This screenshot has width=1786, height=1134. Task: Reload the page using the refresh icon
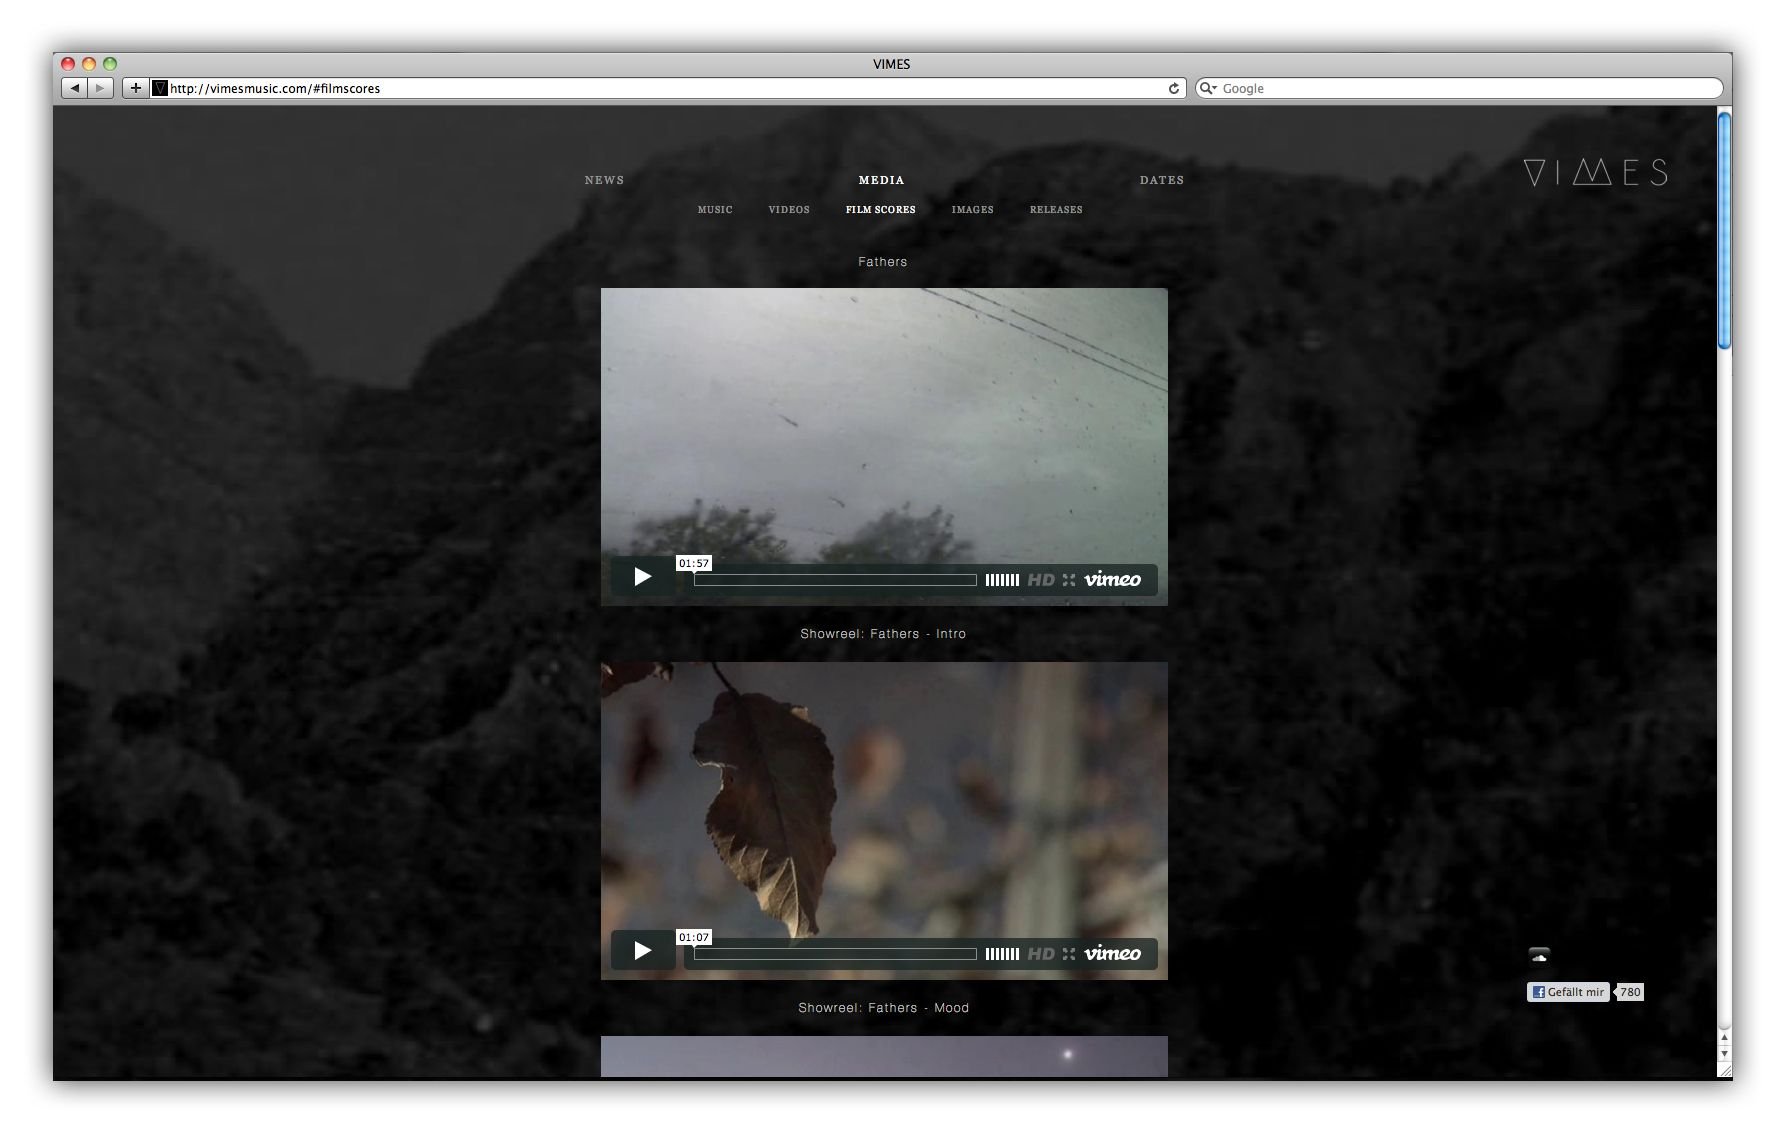(1174, 88)
